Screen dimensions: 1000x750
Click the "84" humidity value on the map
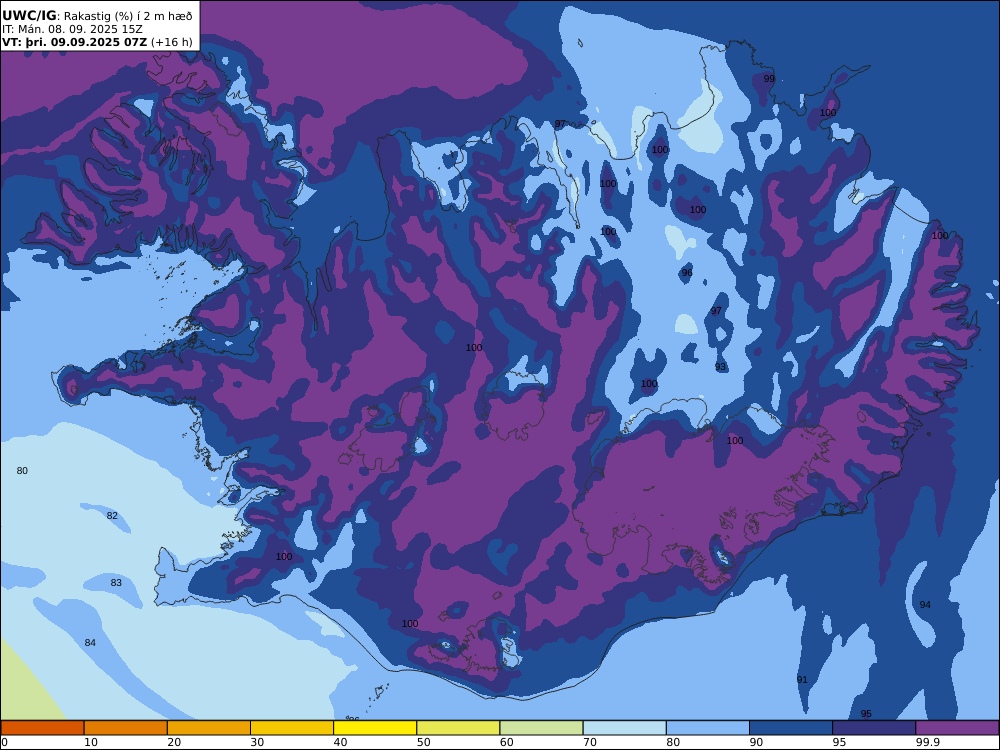pos(90,642)
